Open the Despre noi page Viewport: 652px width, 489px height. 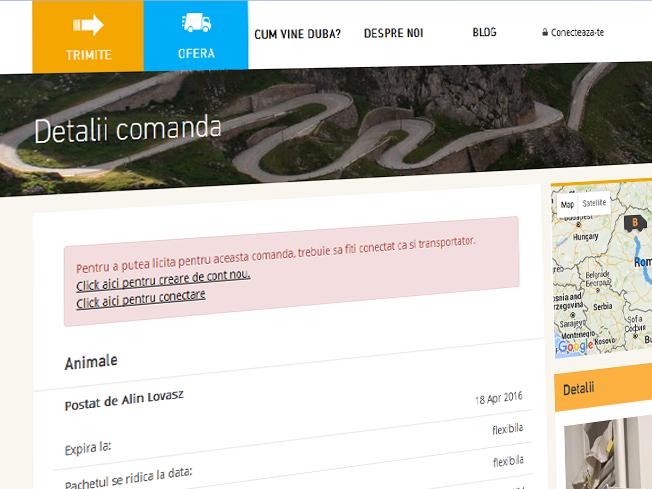[393, 33]
